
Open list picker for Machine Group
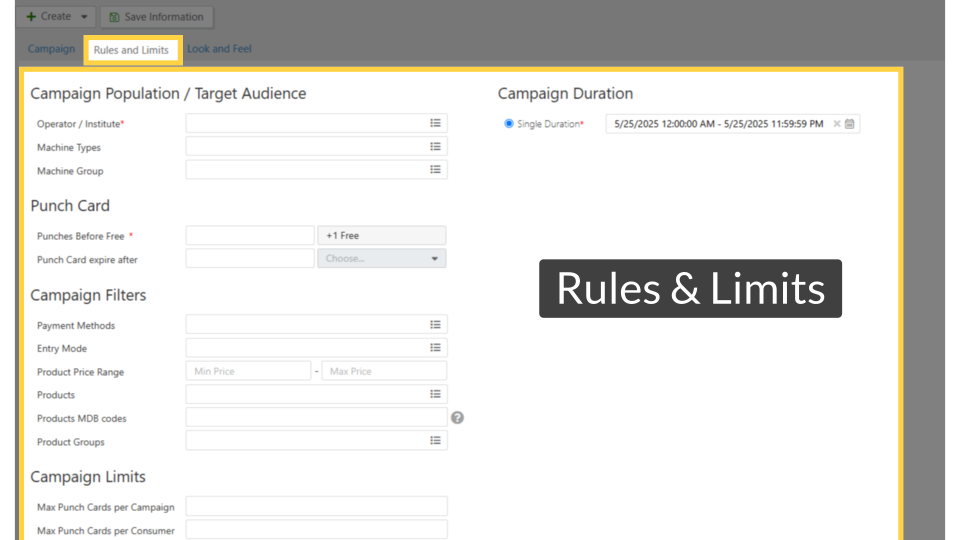tap(435, 170)
